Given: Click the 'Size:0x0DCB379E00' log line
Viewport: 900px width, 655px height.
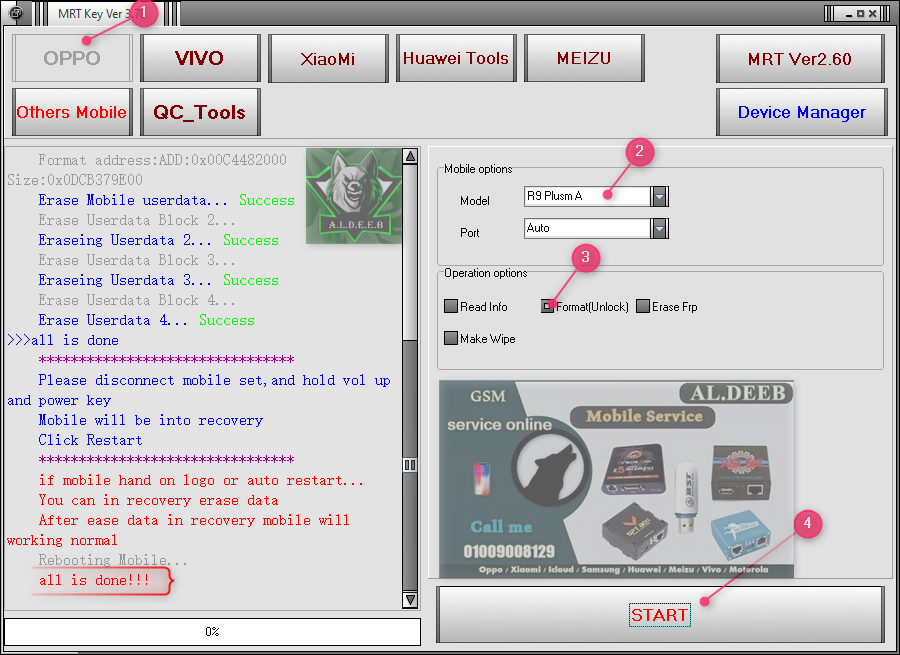Looking at the screenshot, I should click(75, 180).
